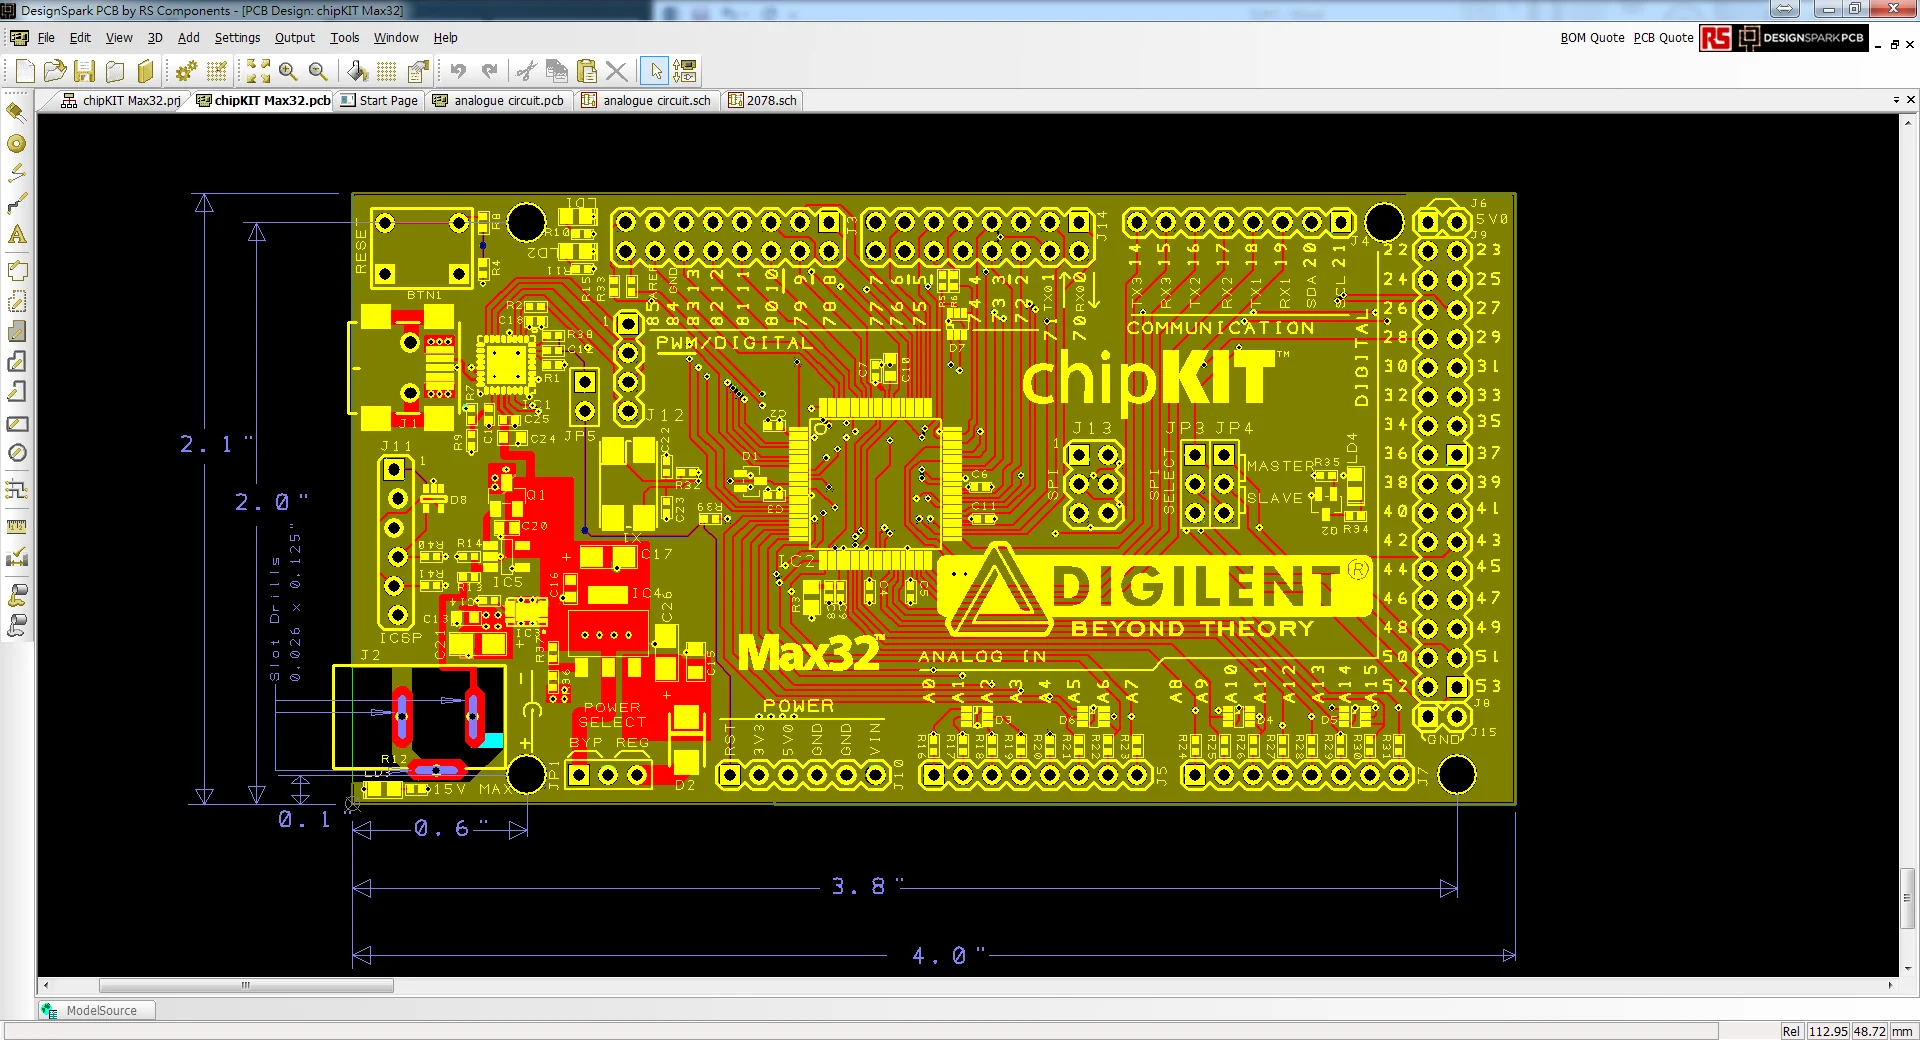
Task: Activate the Add Pad tool
Action: pyautogui.click(x=16, y=144)
